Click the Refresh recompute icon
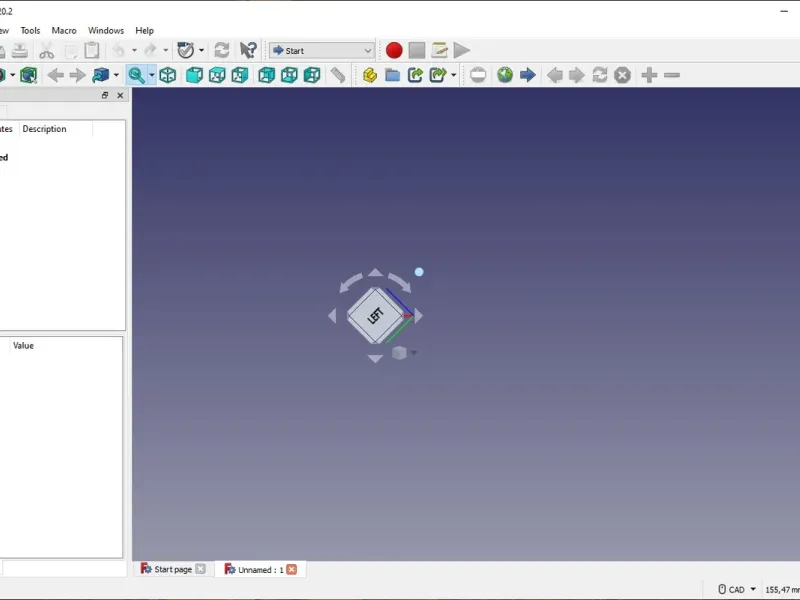The height and width of the screenshot is (600, 800). point(221,50)
